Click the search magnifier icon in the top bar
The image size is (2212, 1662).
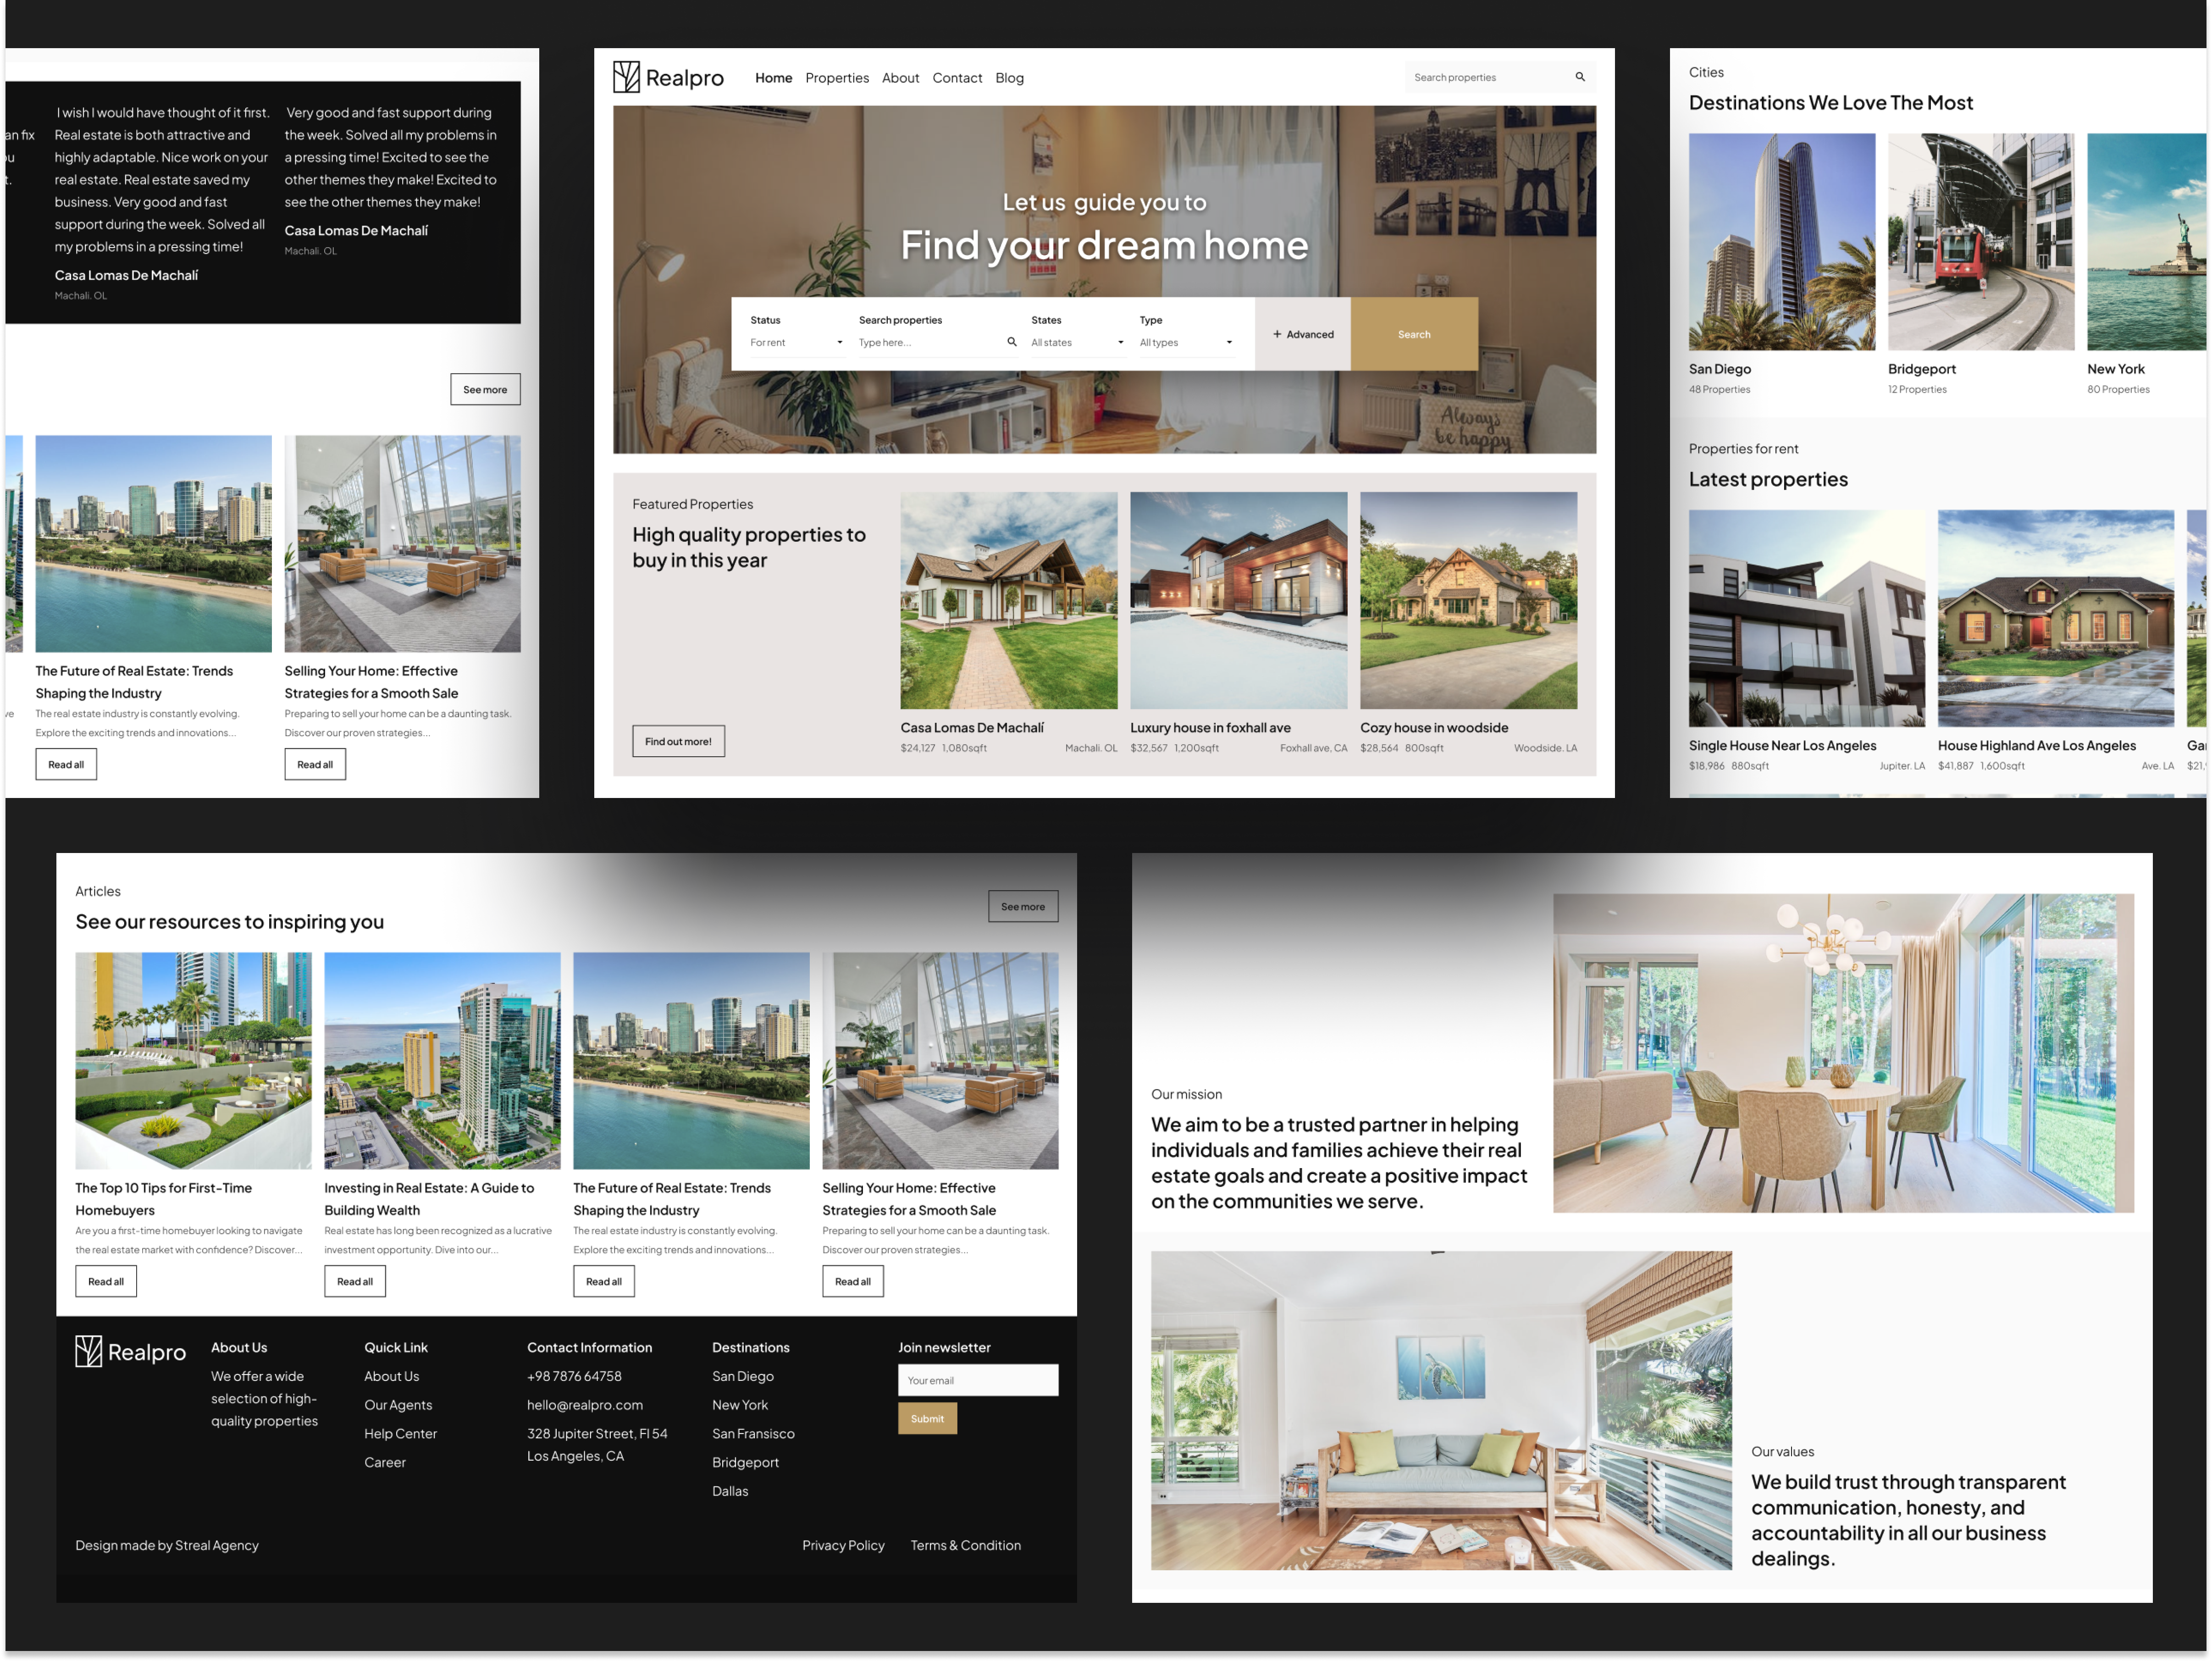click(x=1580, y=76)
